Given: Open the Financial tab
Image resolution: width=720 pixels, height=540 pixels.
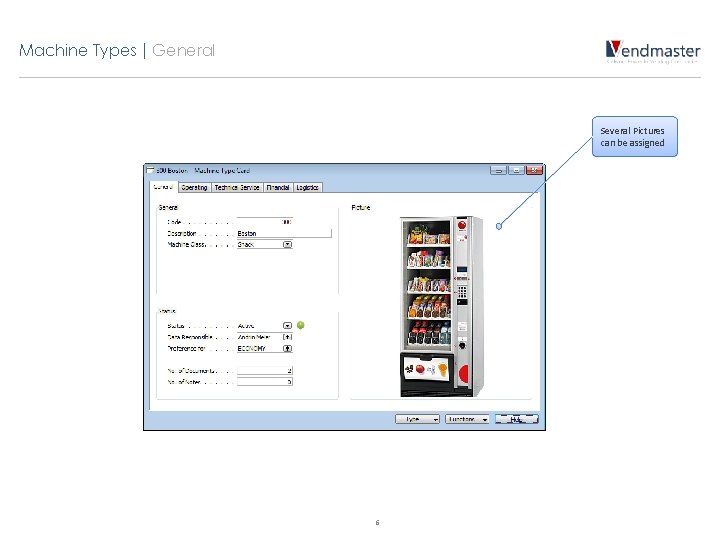Looking at the screenshot, I should (x=278, y=187).
